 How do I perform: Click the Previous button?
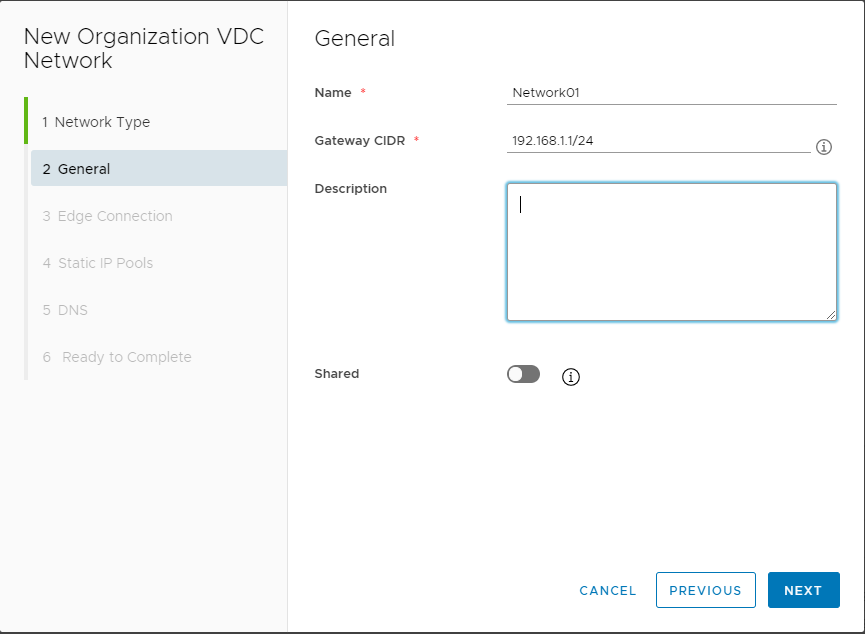[706, 590]
